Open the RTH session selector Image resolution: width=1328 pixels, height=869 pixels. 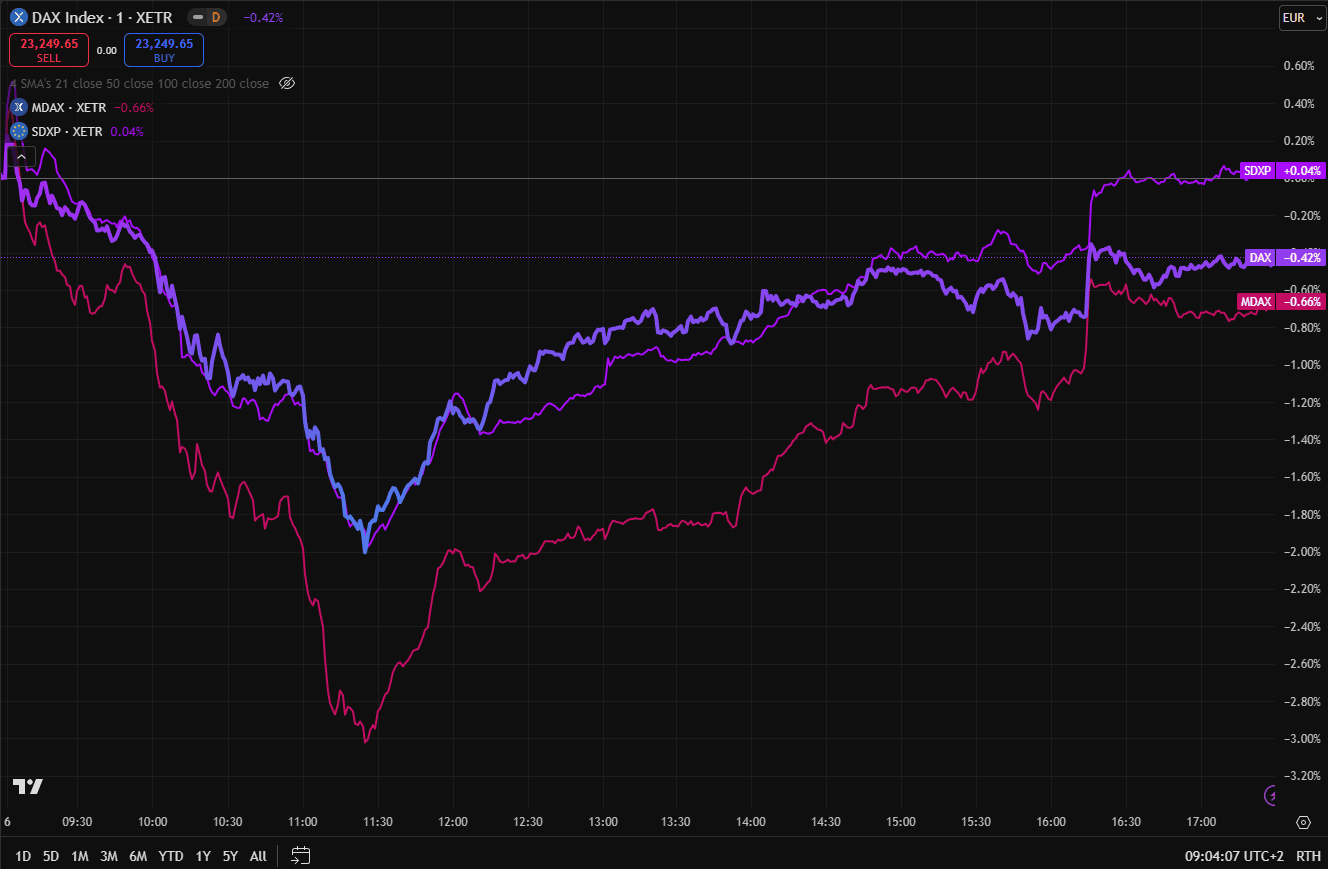tap(1308, 855)
